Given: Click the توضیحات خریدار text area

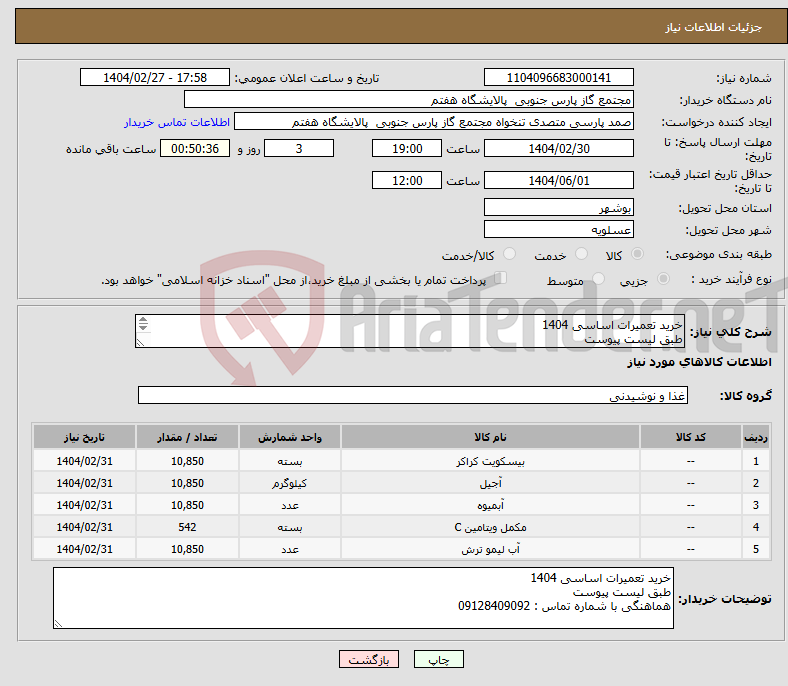Looking at the screenshot, I should [363, 598].
